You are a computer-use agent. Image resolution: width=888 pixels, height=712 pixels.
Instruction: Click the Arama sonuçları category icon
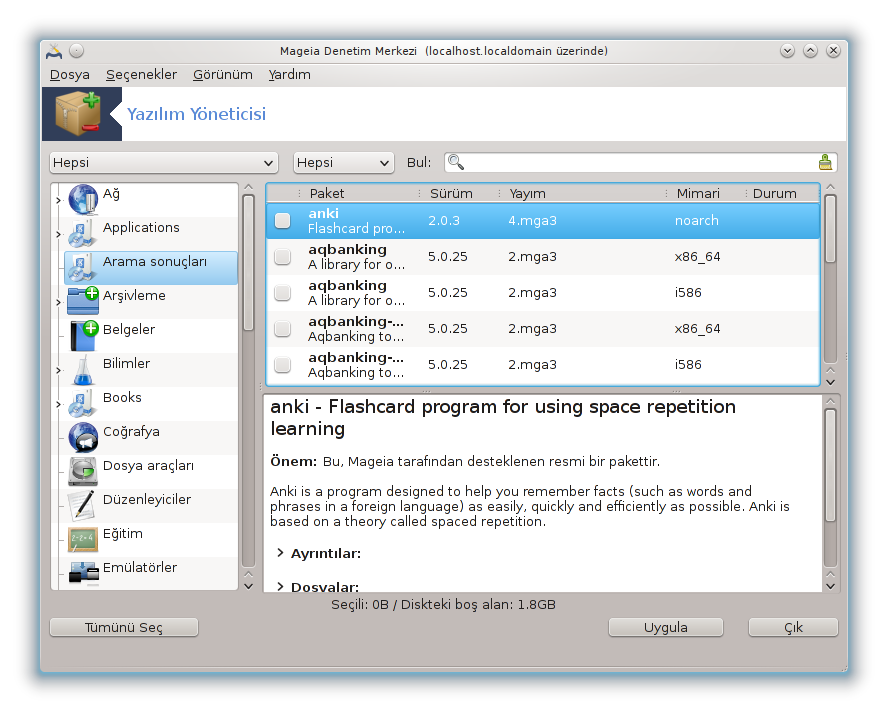tap(83, 267)
